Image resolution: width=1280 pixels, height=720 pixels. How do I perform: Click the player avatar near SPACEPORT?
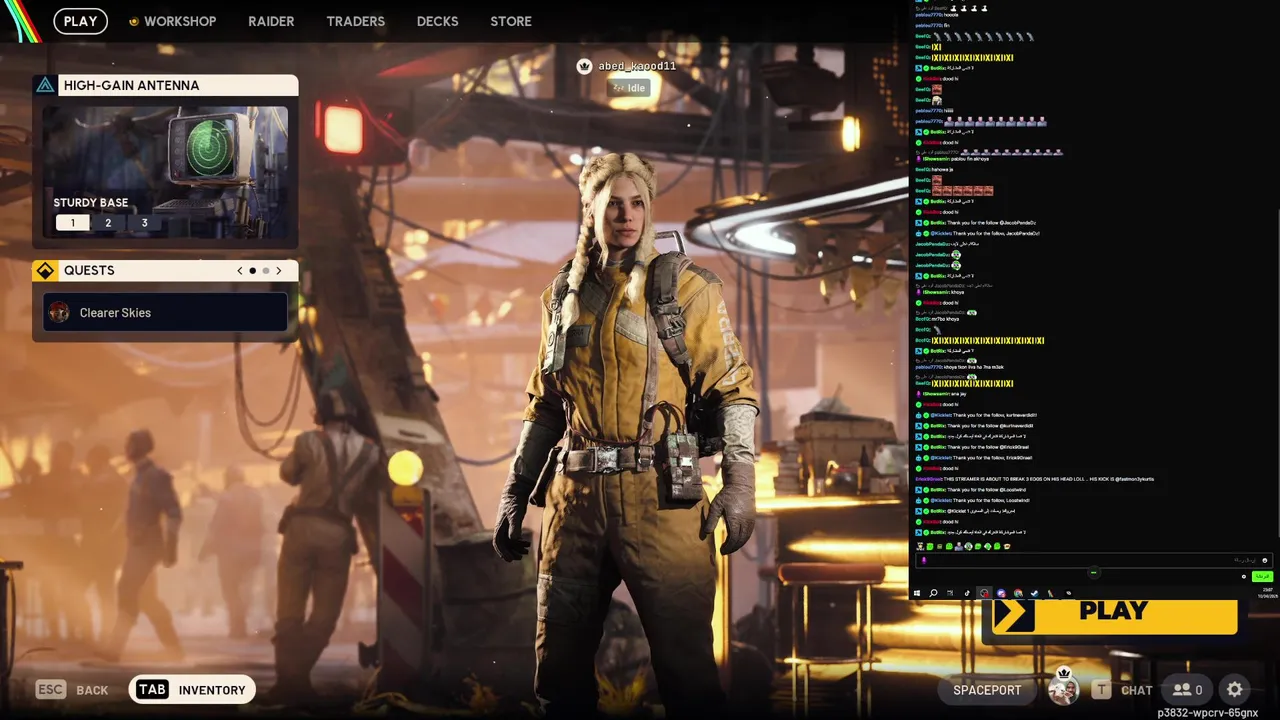click(1063, 689)
